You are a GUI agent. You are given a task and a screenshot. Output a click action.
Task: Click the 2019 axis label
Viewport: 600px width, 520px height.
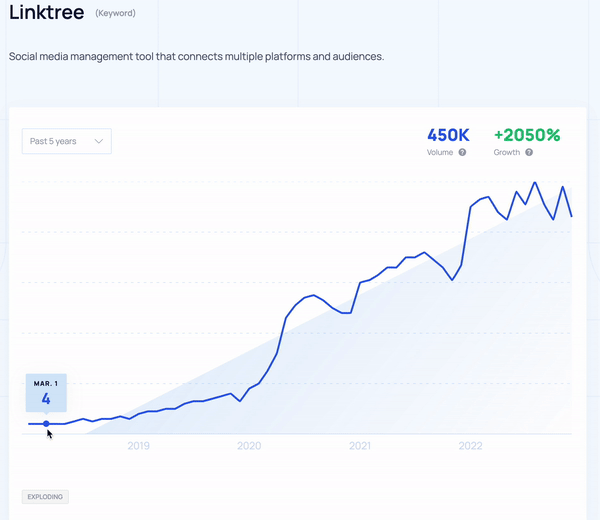[x=139, y=446]
